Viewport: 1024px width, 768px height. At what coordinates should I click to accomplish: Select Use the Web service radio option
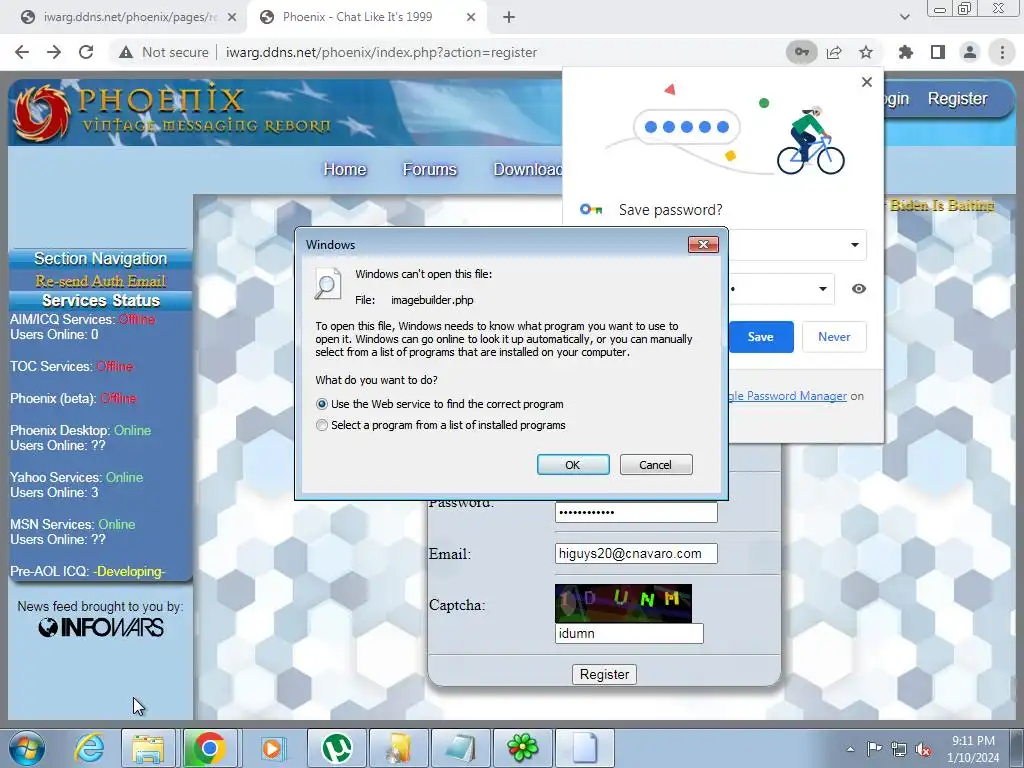pyautogui.click(x=321, y=404)
